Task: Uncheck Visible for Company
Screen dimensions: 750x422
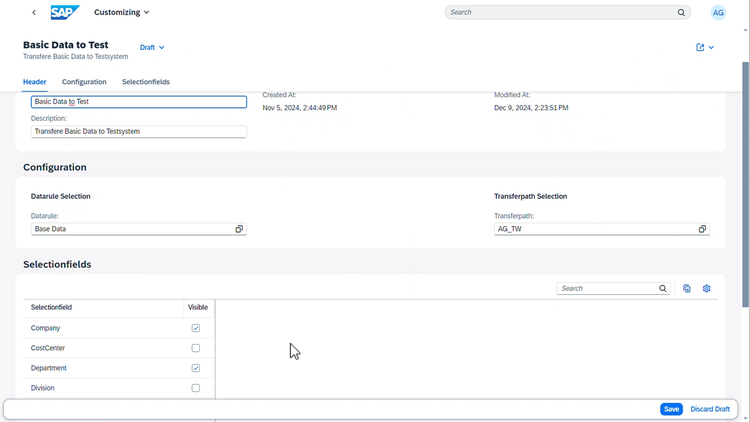Action: point(196,328)
